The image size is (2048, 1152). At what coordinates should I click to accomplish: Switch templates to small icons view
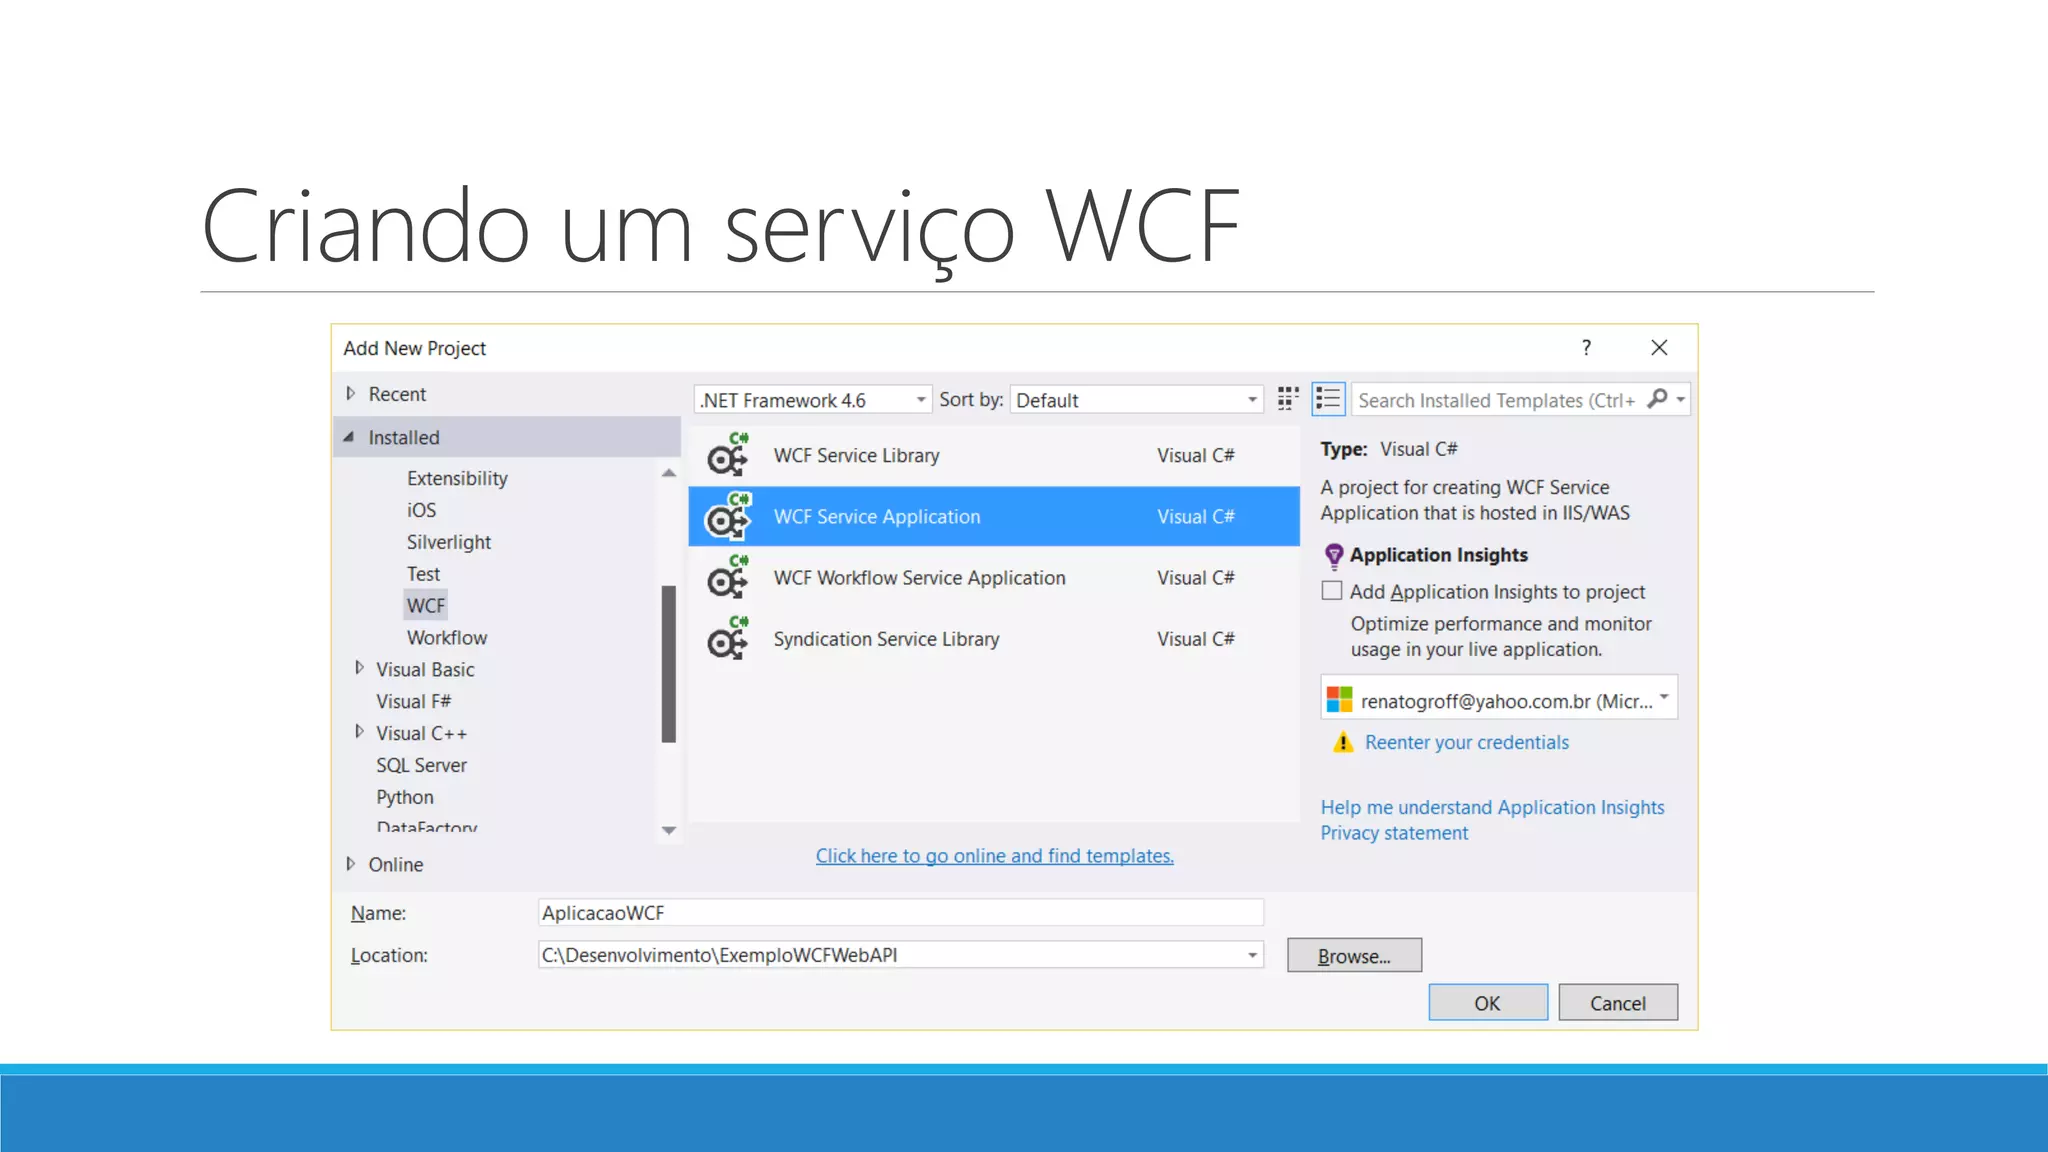click(x=1288, y=399)
